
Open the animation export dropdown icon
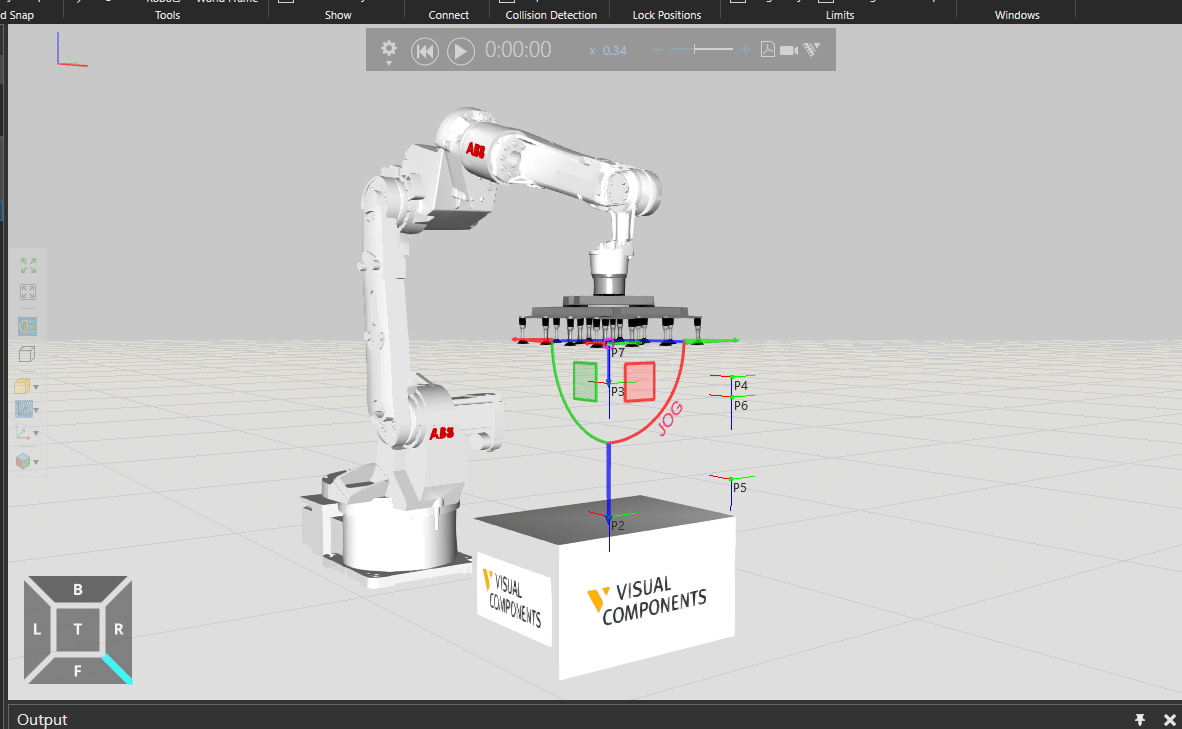(812, 50)
